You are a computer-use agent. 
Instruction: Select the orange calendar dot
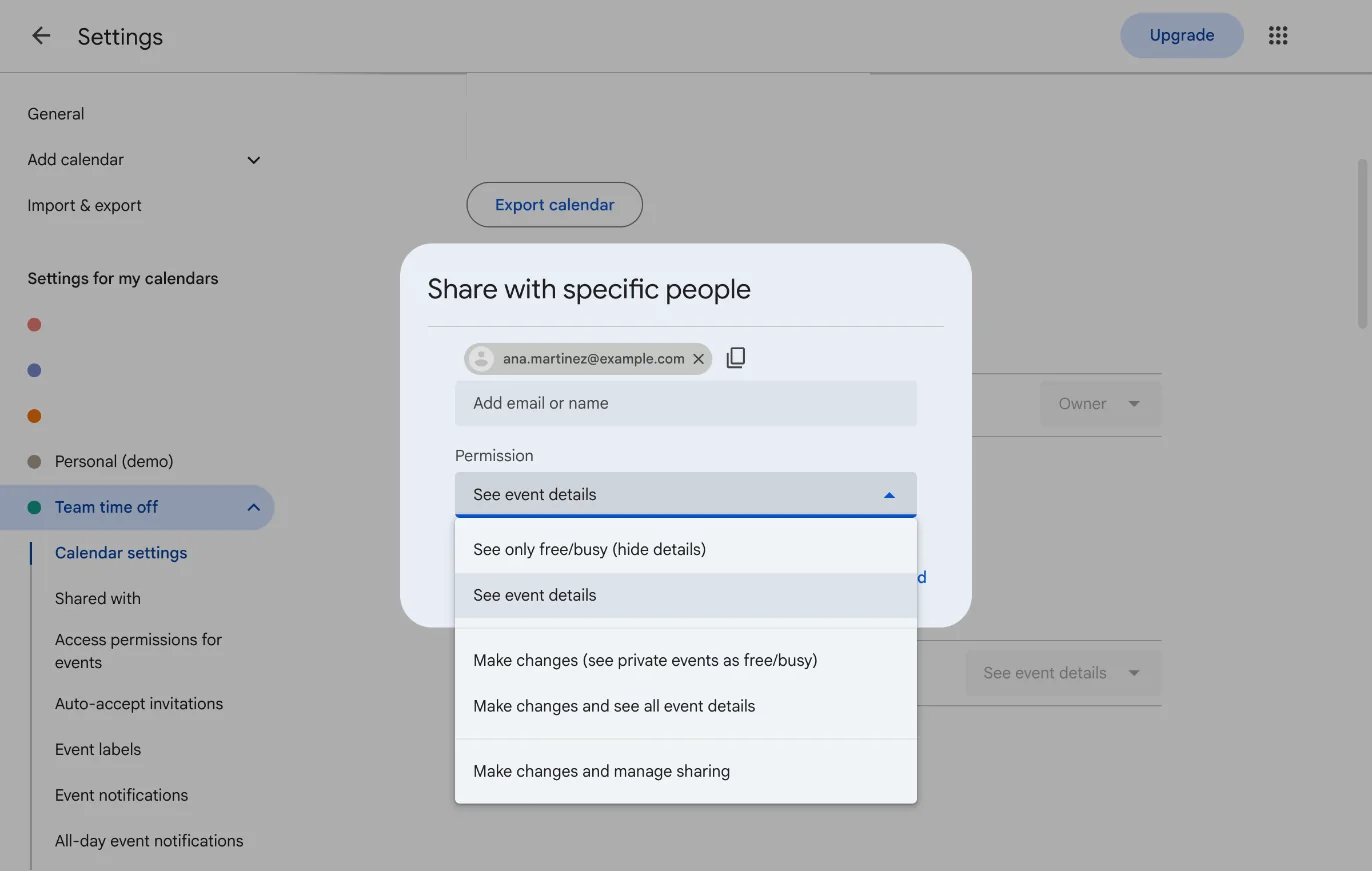click(34, 416)
